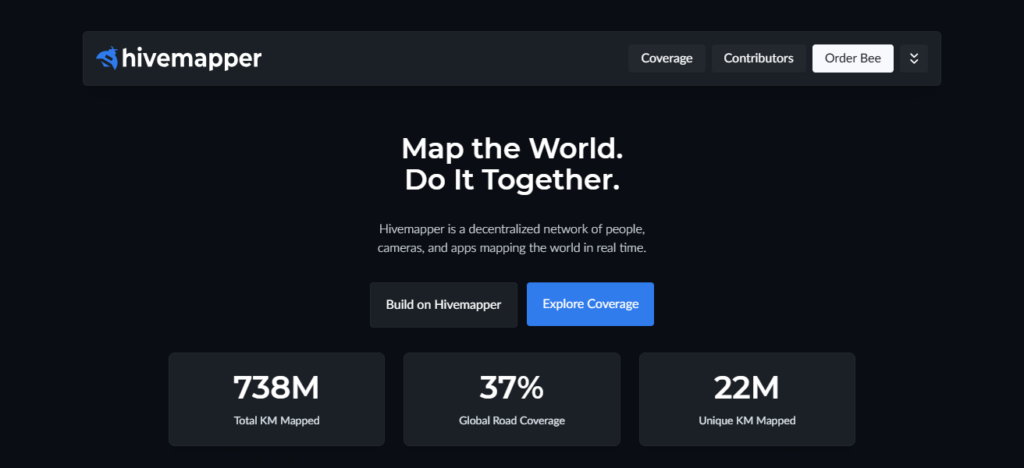Select the 22M Unique KM Mapped card

click(746, 399)
